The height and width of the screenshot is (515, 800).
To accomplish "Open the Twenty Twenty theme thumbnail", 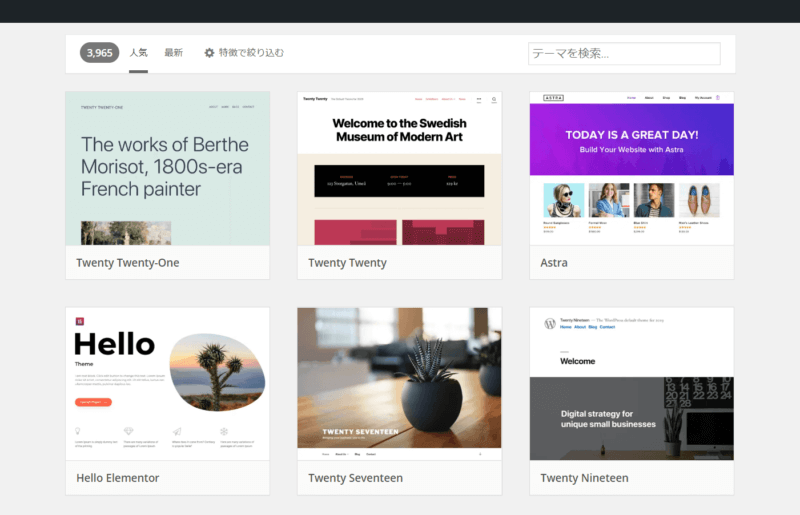I will [x=399, y=168].
